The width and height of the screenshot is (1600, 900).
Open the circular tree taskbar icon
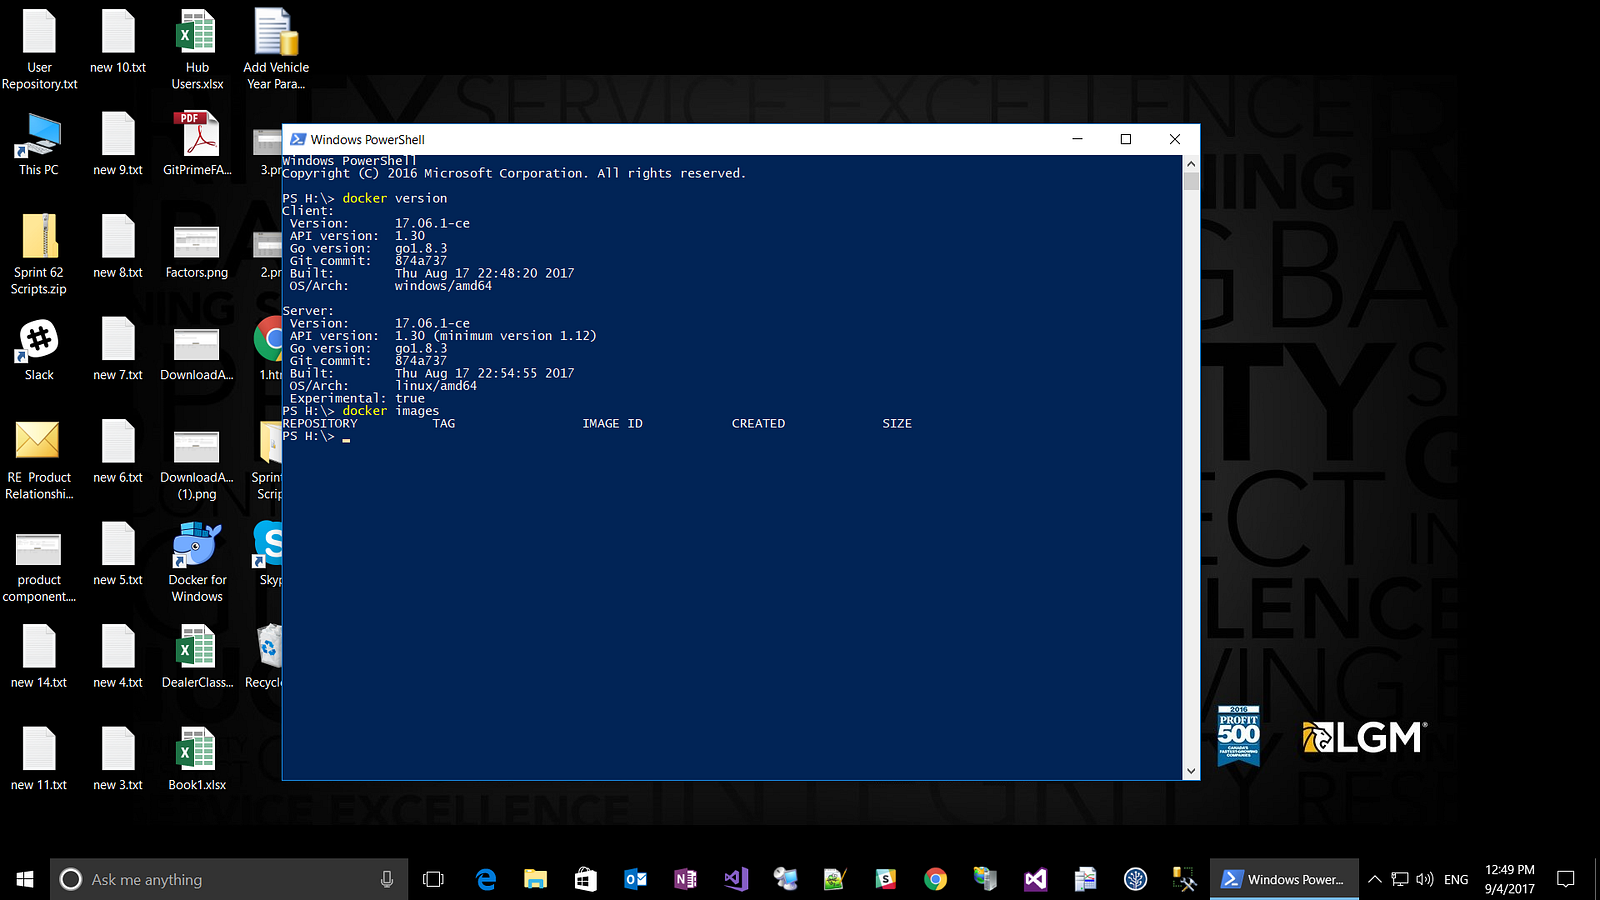pos(1135,879)
